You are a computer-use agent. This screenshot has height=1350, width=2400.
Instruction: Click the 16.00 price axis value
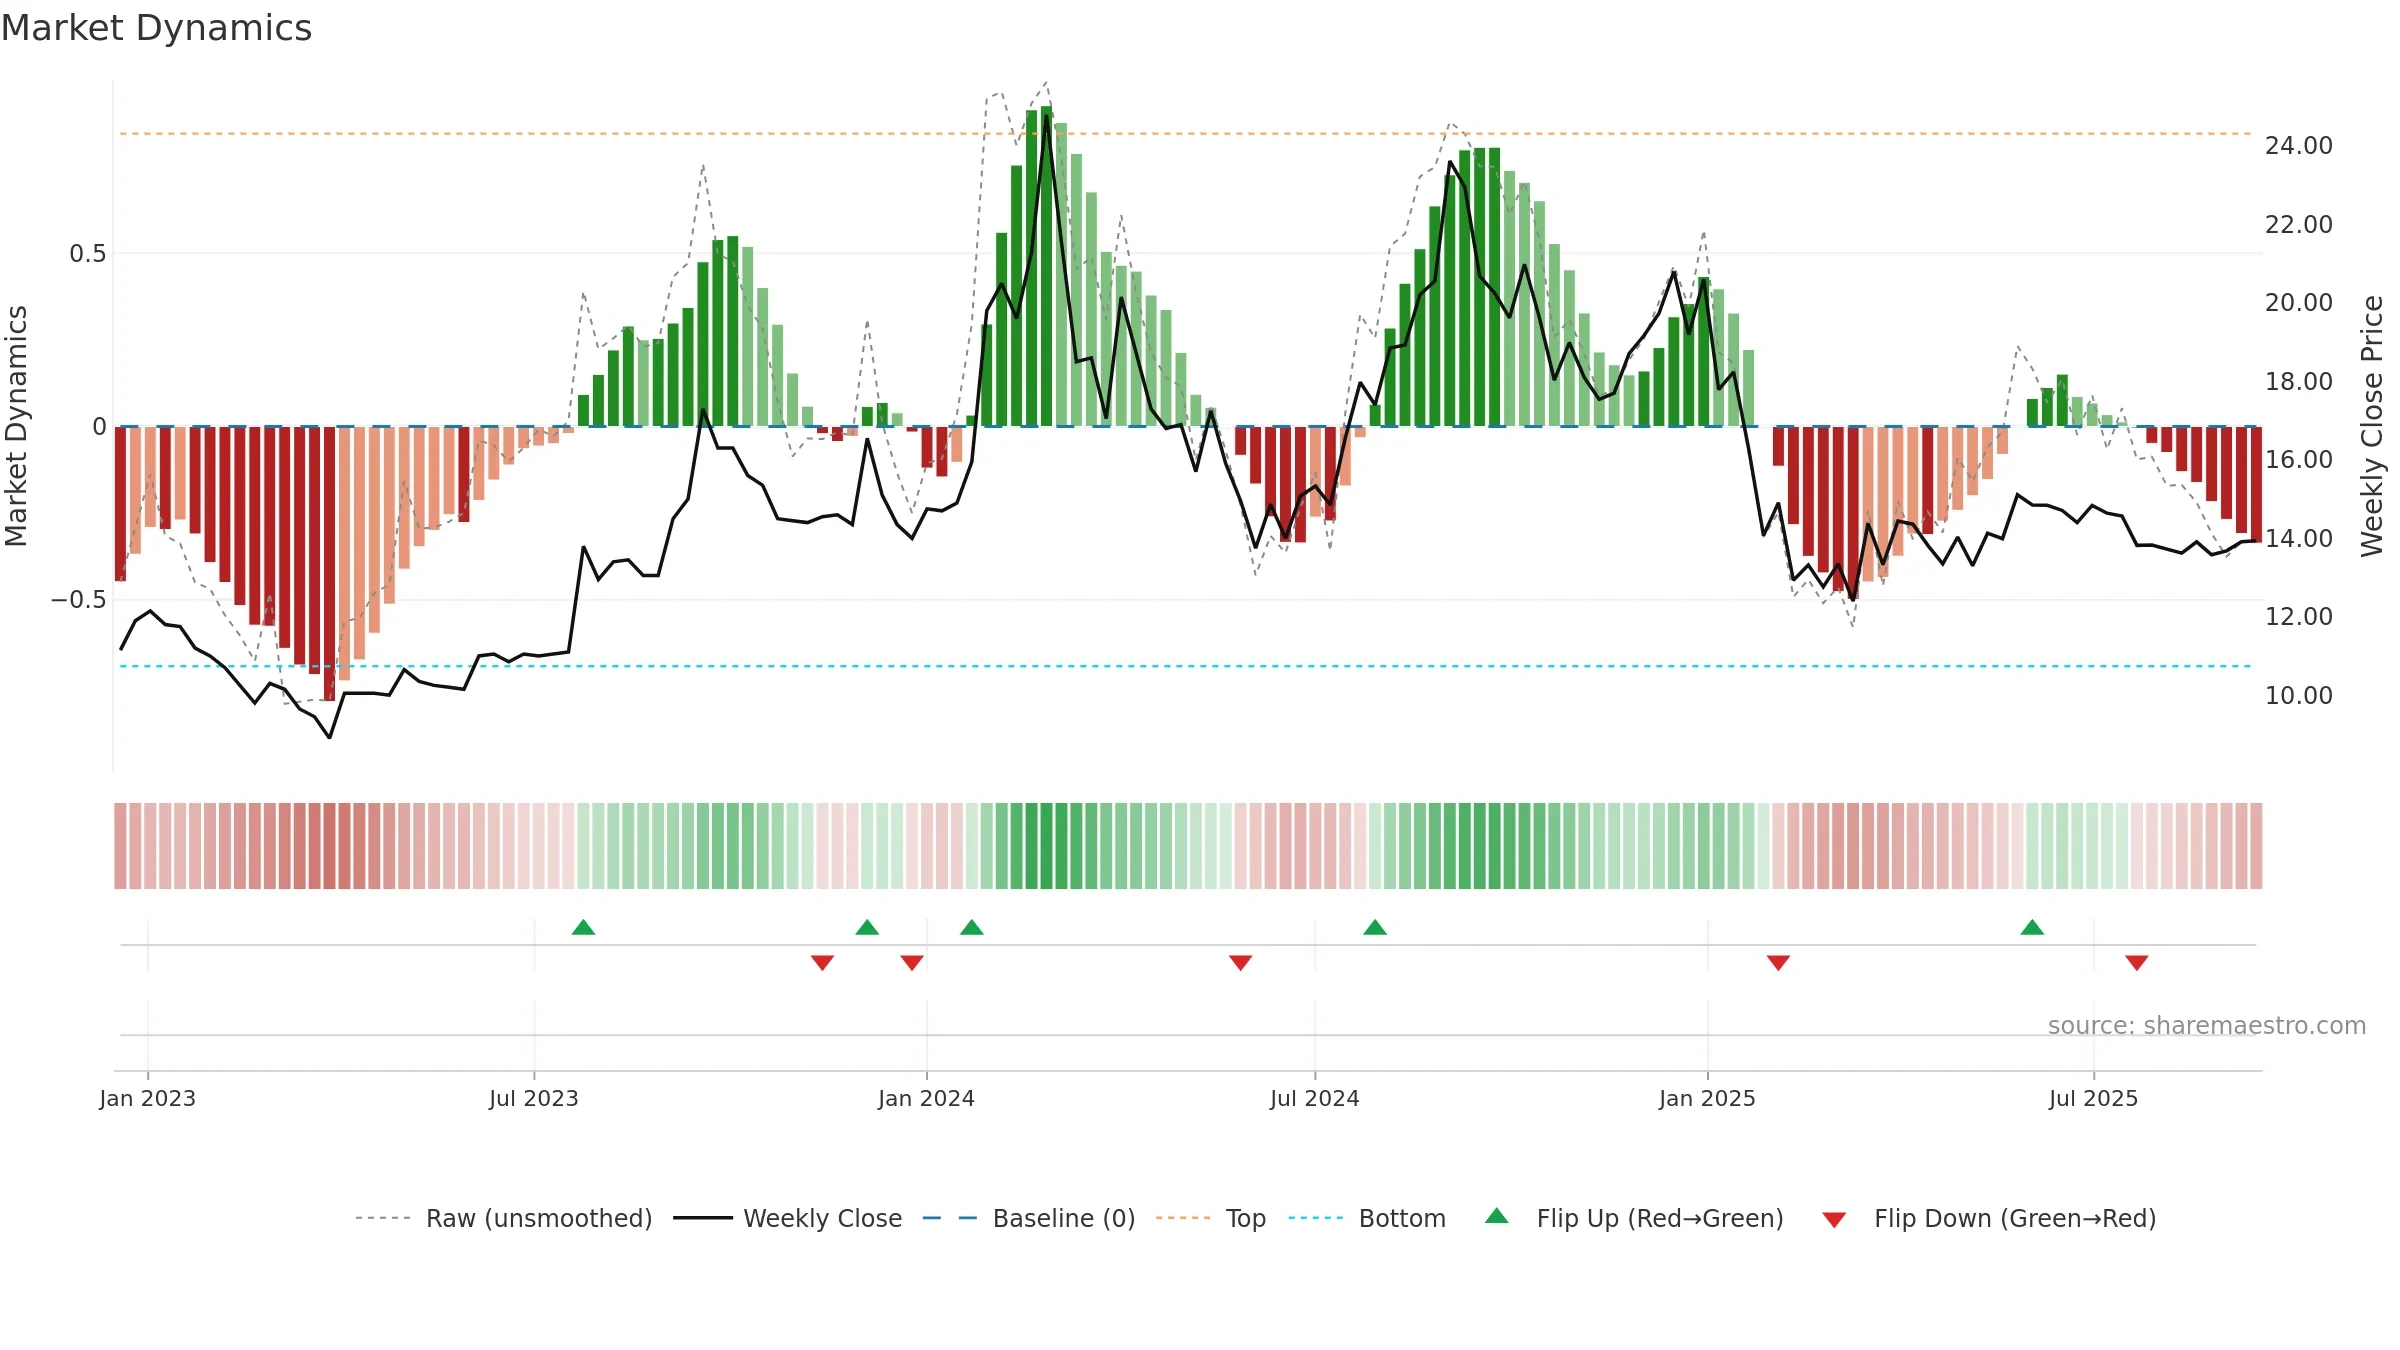point(2299,460)
